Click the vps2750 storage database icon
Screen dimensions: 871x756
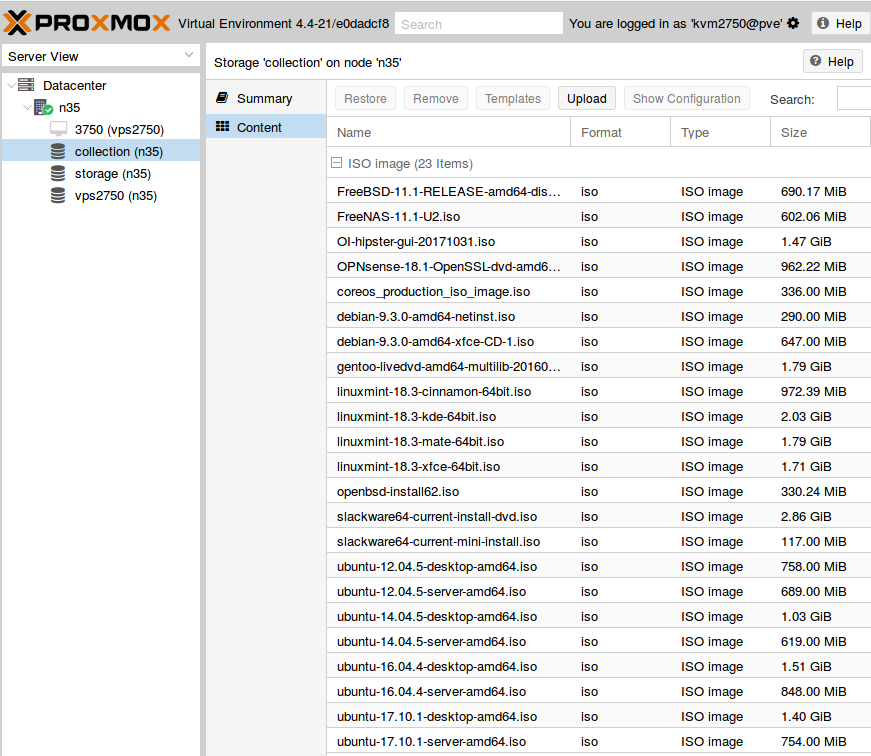pyautogui.click(x=58, y=196)
